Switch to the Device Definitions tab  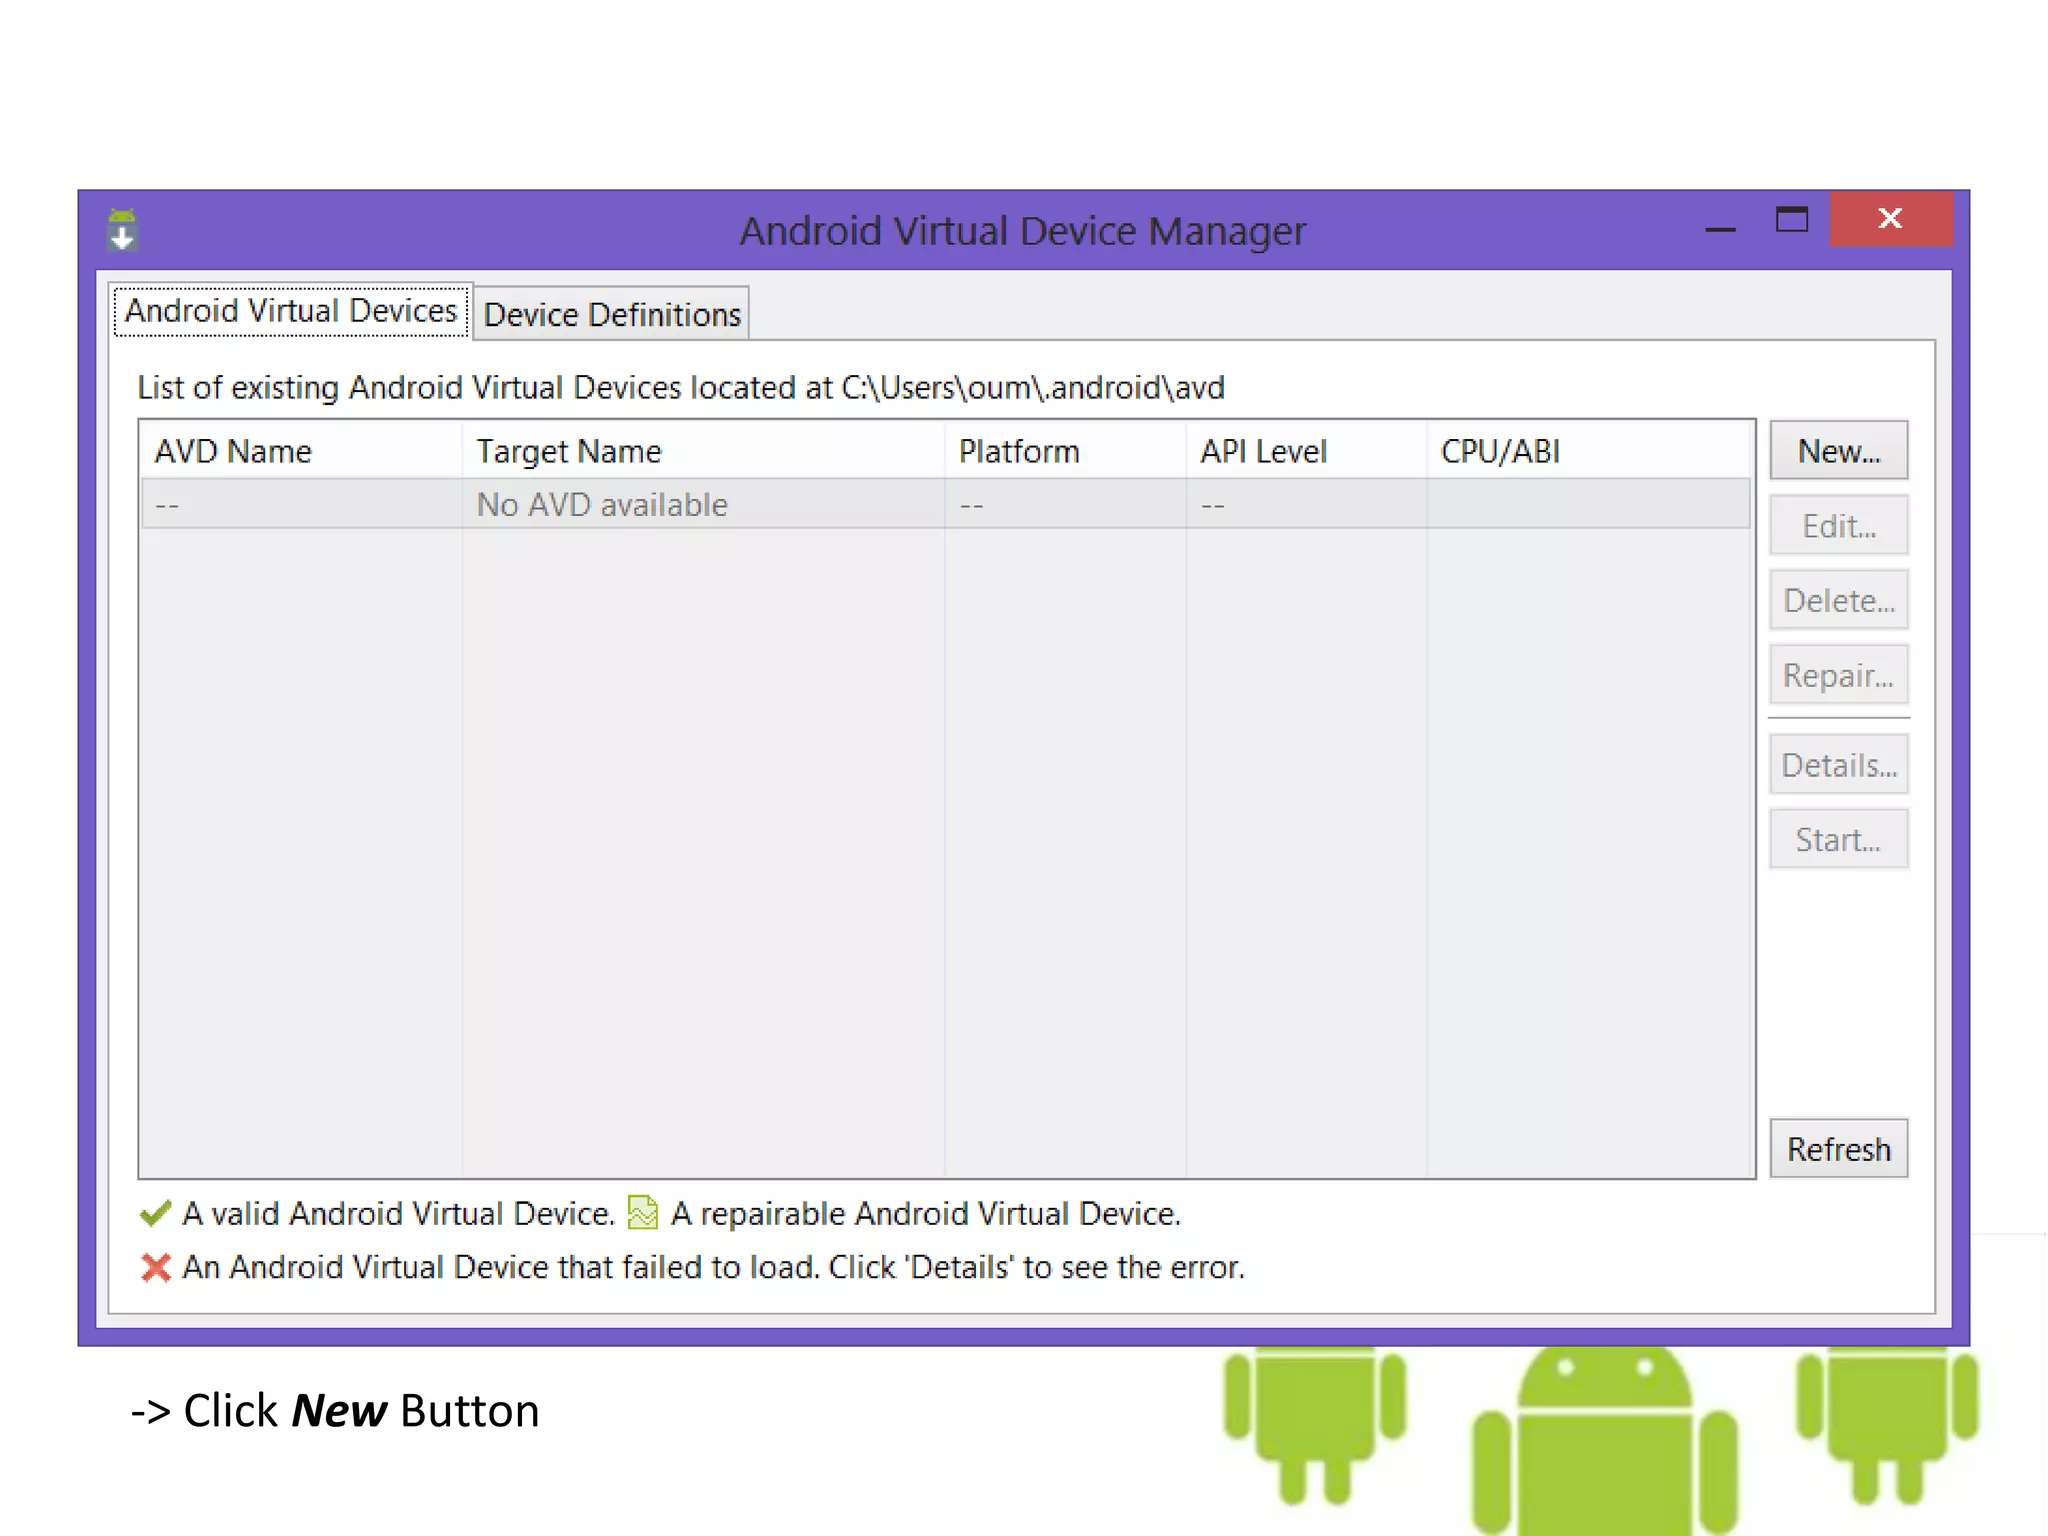point(612,315)
